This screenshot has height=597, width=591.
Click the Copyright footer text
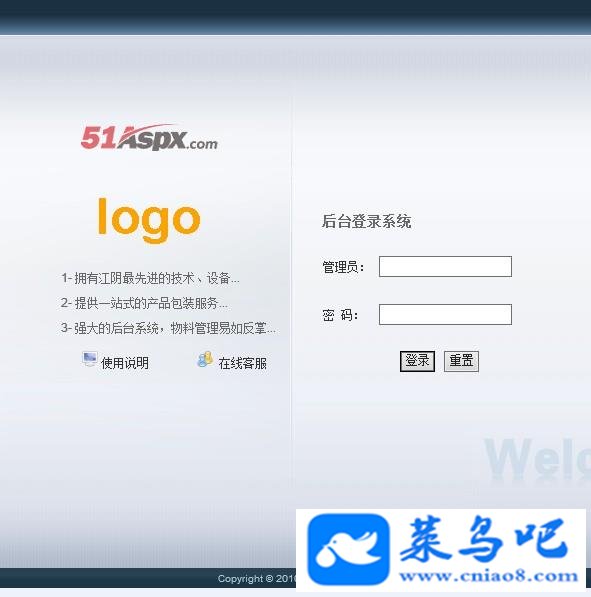point(257,578)
